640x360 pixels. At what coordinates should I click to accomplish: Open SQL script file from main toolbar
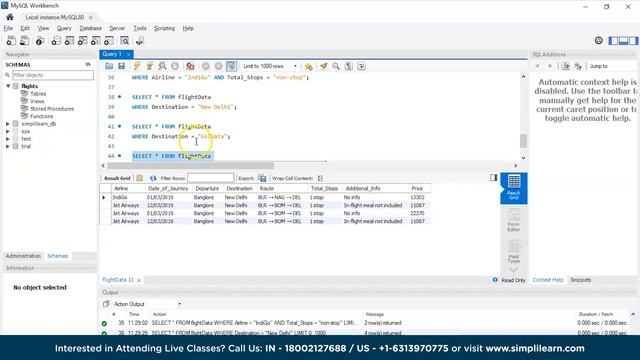(x=24, y=40)
